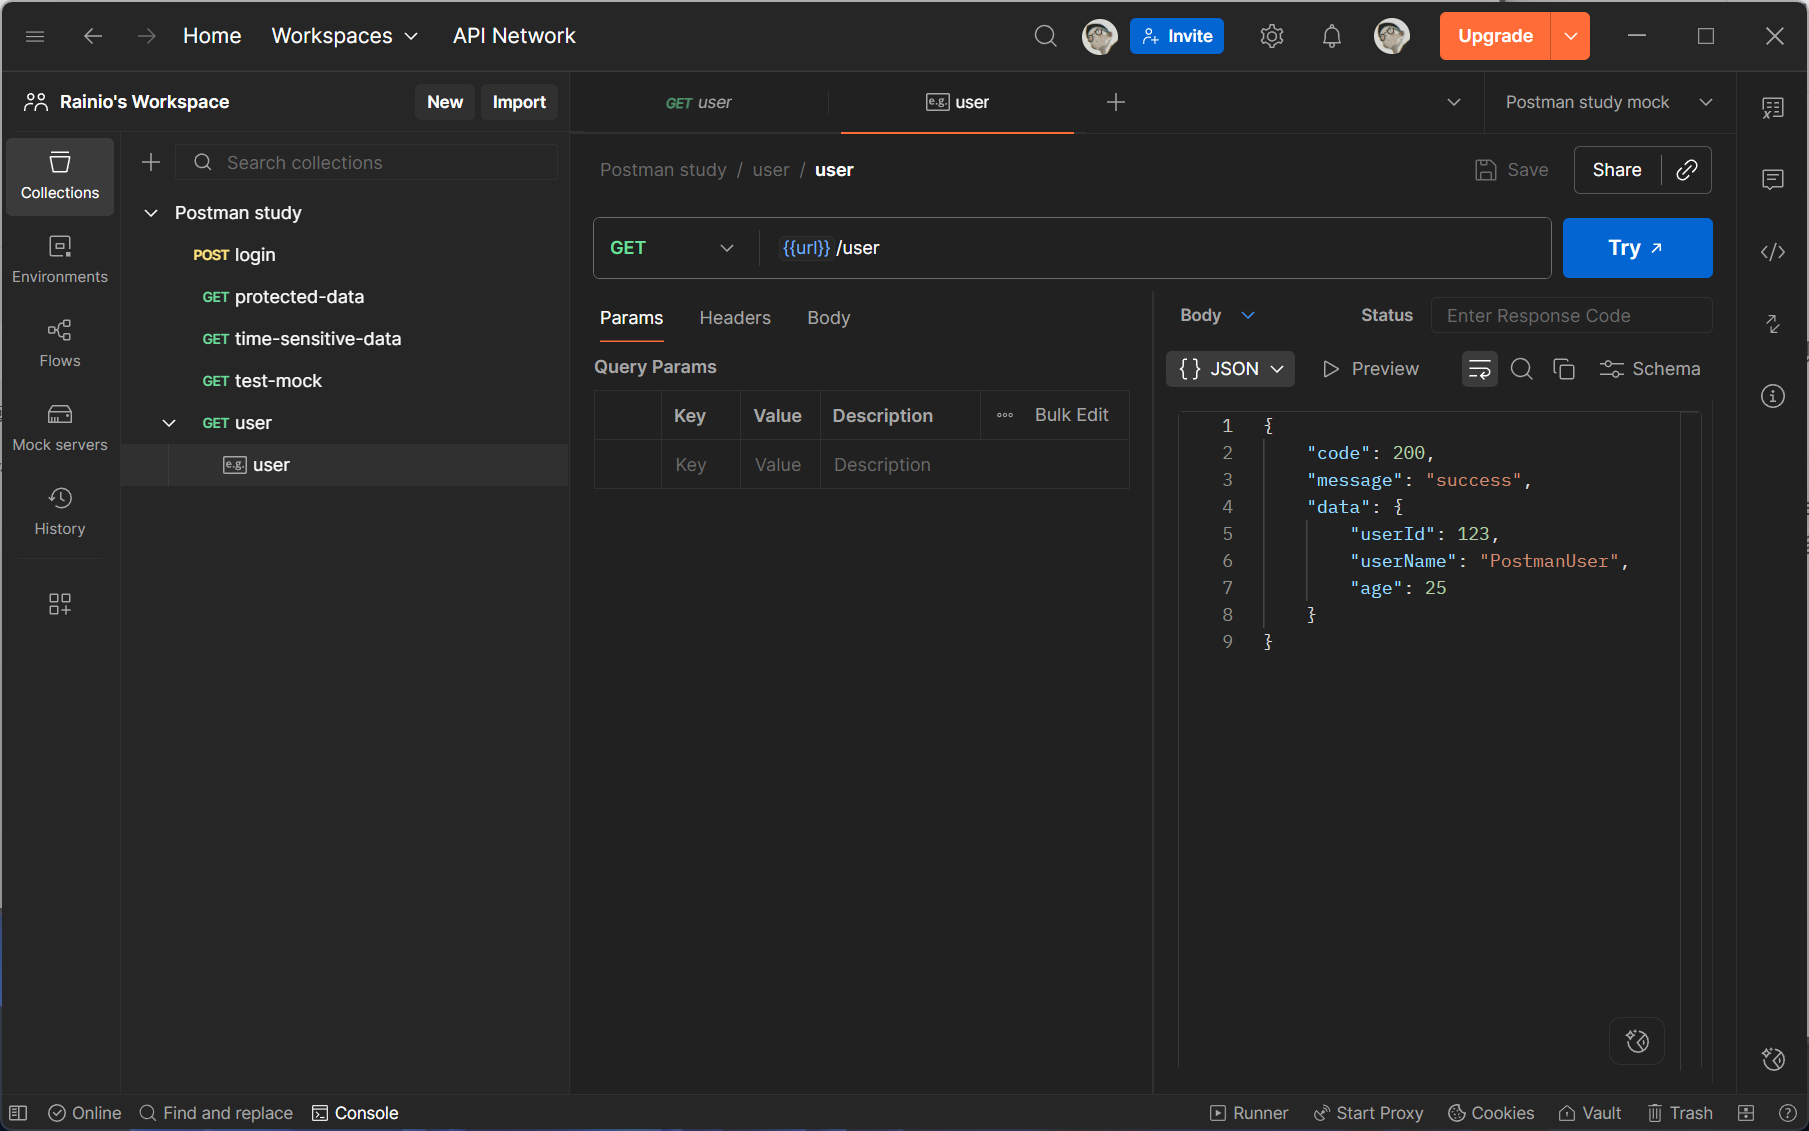
Task: Open the global search magnifier icon
Action: 1045,36
